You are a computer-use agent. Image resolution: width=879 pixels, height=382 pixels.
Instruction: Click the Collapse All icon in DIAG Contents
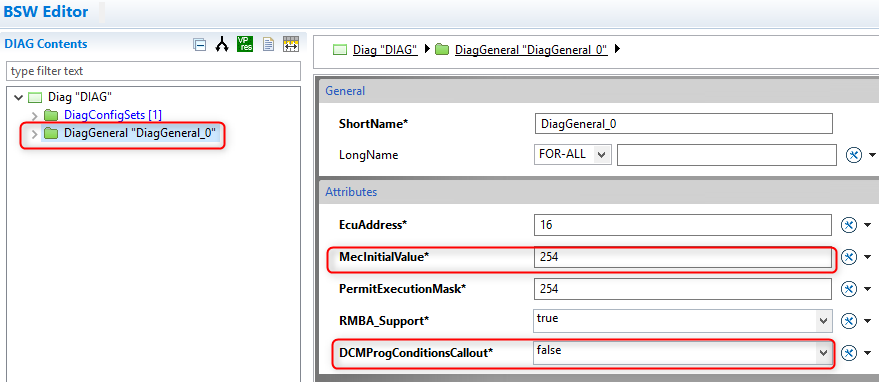point(199,45)
